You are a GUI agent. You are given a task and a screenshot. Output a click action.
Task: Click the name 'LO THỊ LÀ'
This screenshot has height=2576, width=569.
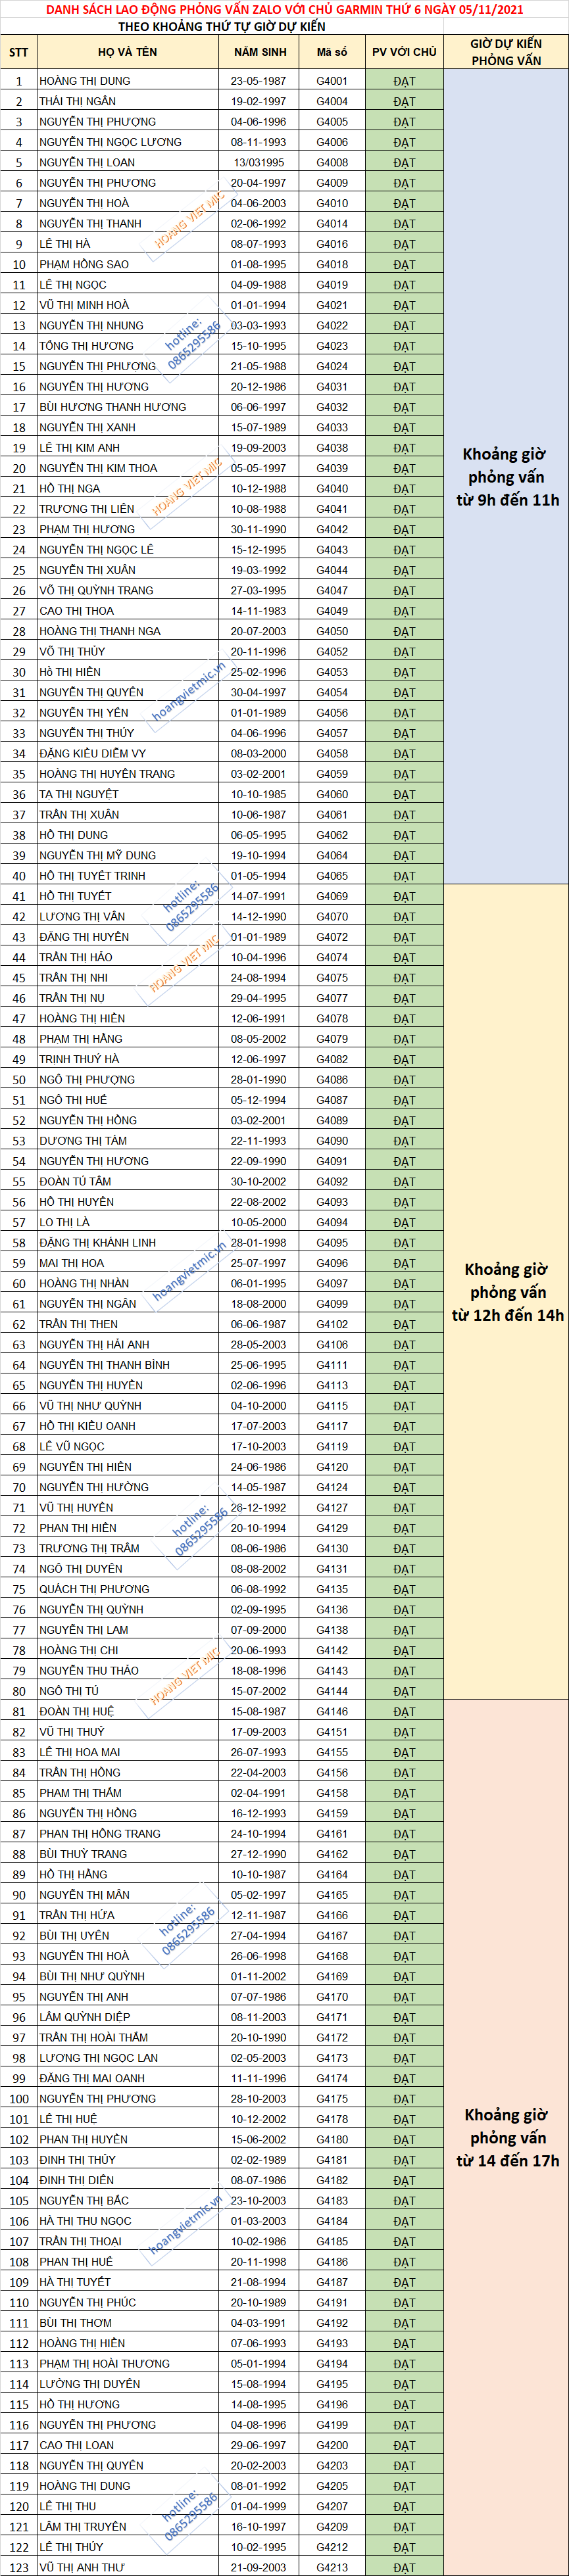(x=64, y=1222)
